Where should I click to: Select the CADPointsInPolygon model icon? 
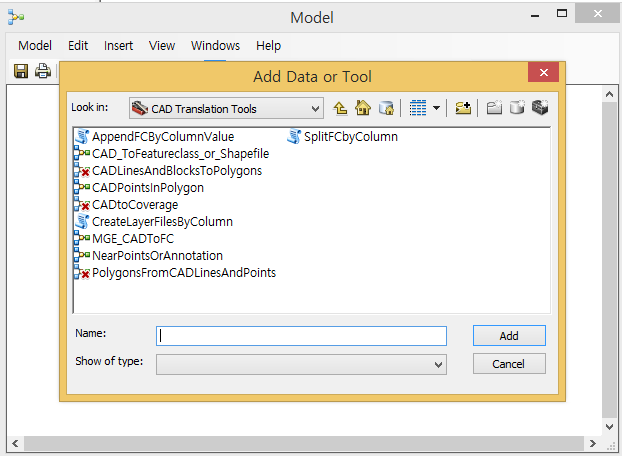tap(82, 188)
